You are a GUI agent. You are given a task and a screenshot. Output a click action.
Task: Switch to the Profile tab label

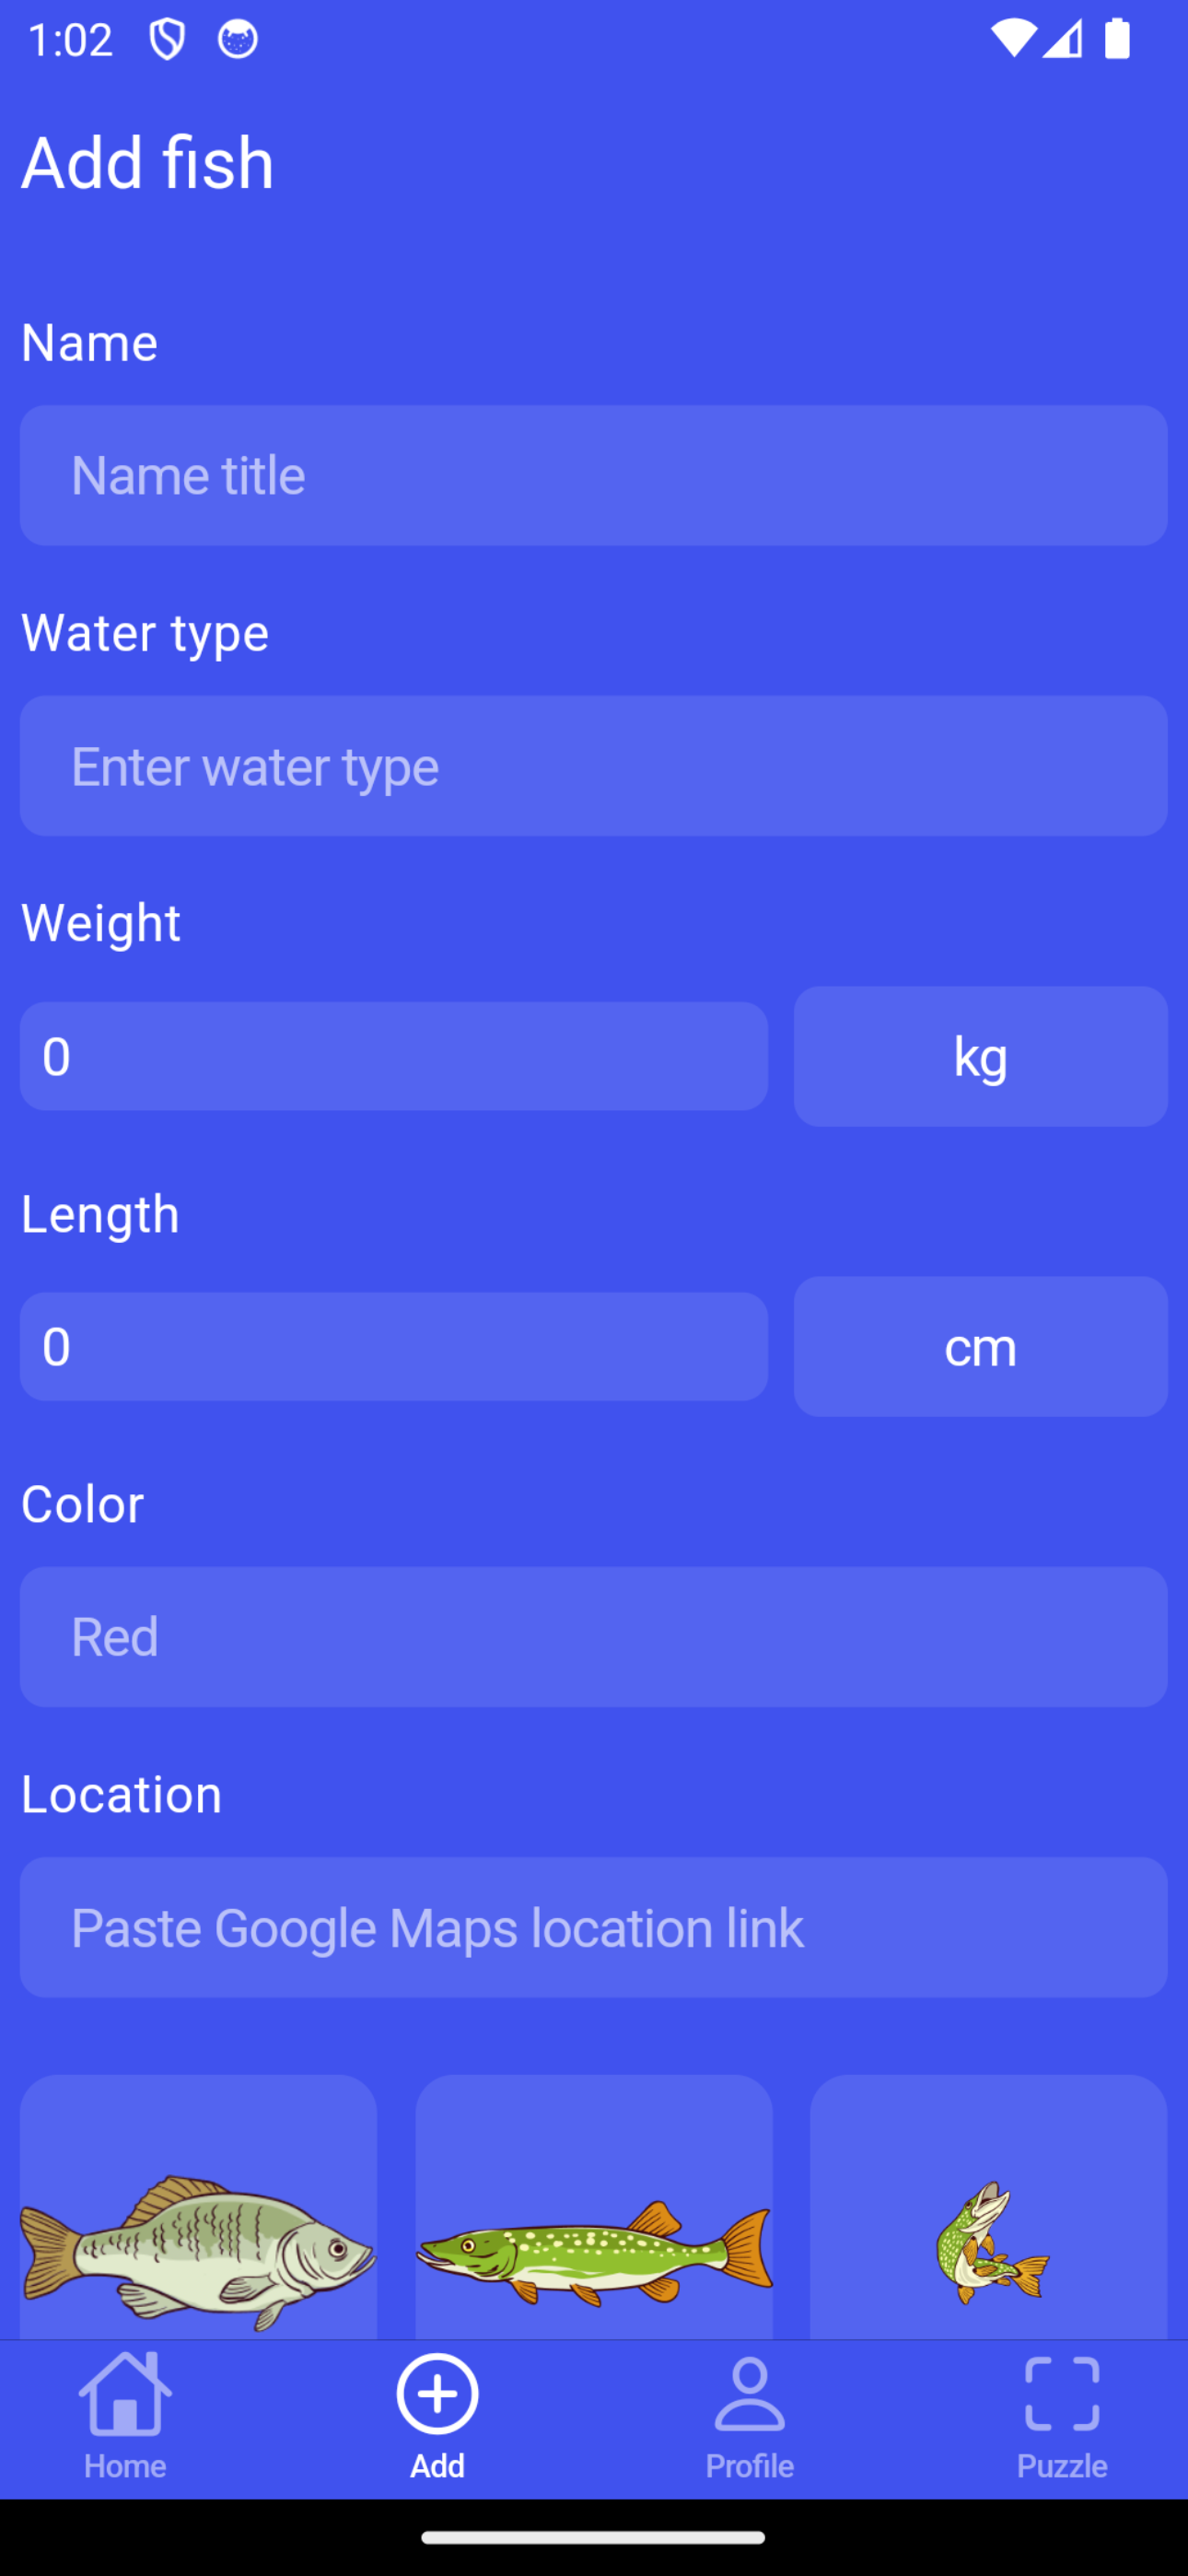(749, 2466)
